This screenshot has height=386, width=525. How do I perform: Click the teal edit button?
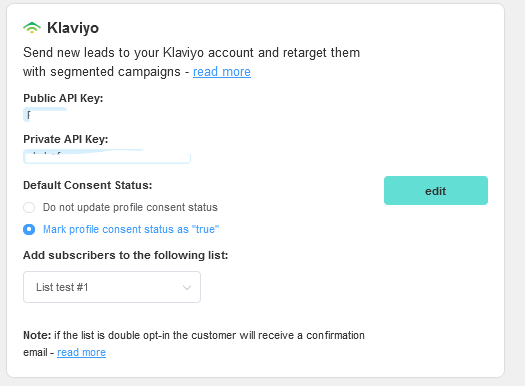436,190
